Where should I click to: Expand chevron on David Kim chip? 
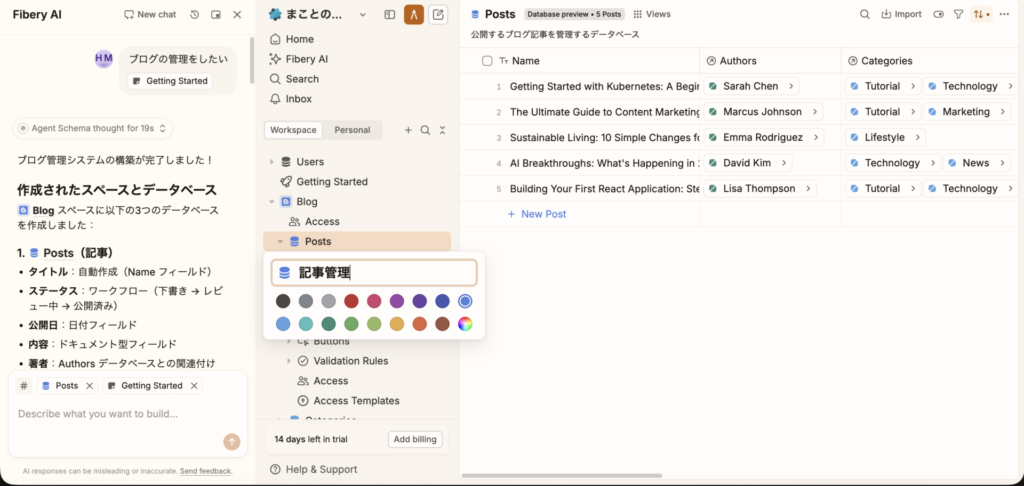coord(784,163)
